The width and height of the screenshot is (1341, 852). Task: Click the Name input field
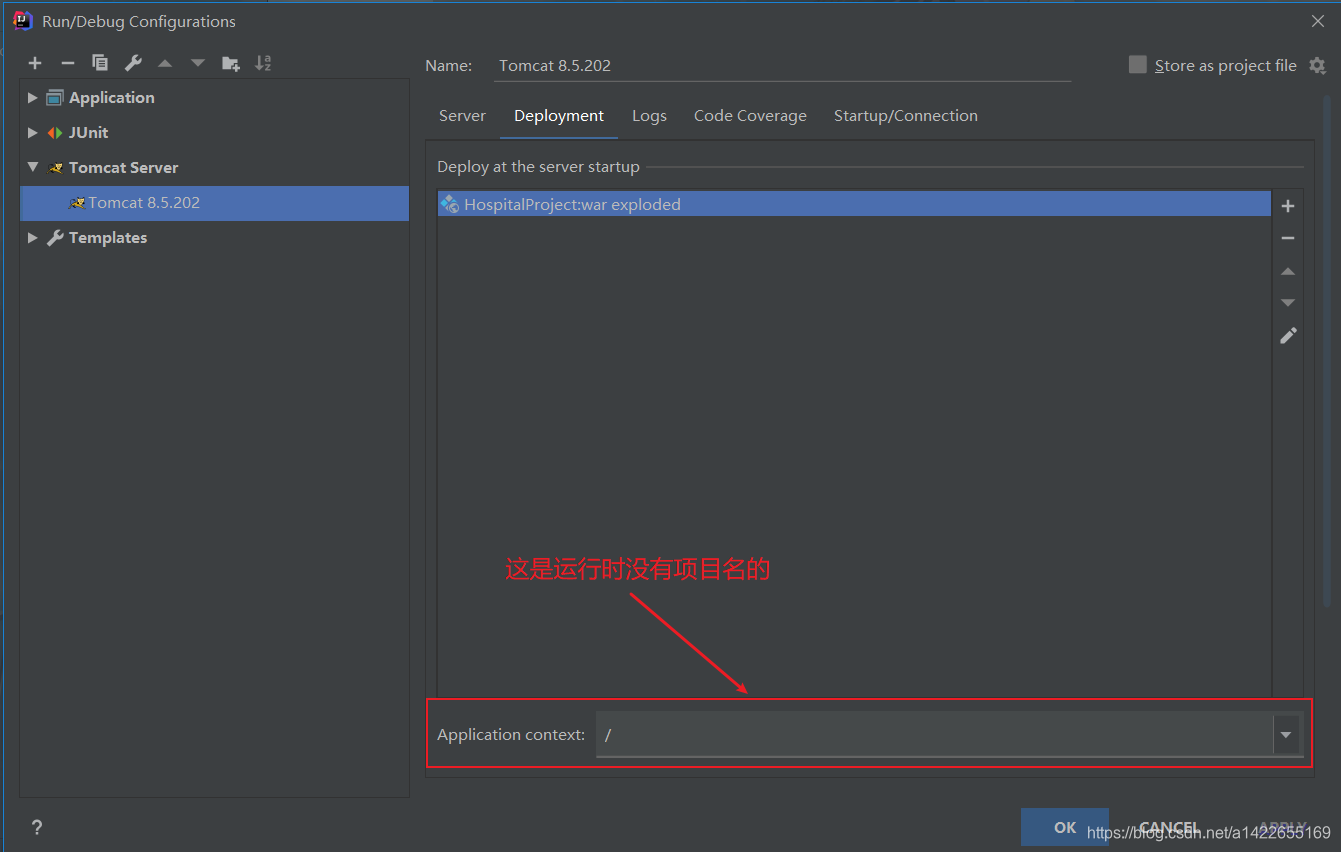(x=783, y=66)
